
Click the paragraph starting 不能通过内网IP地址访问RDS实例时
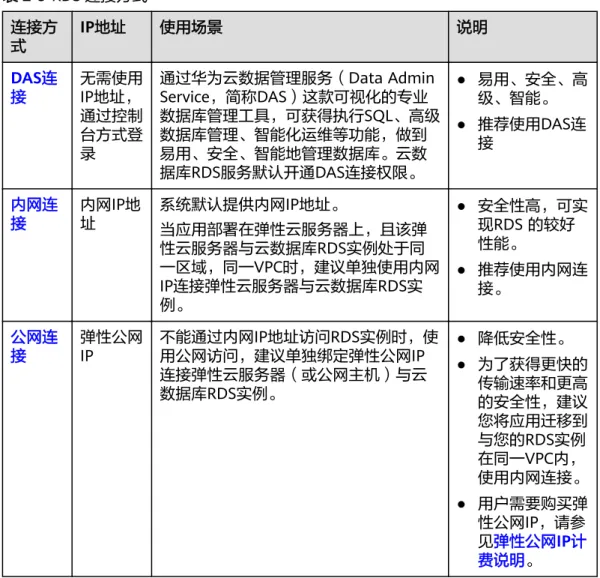(x=299, y=365)
